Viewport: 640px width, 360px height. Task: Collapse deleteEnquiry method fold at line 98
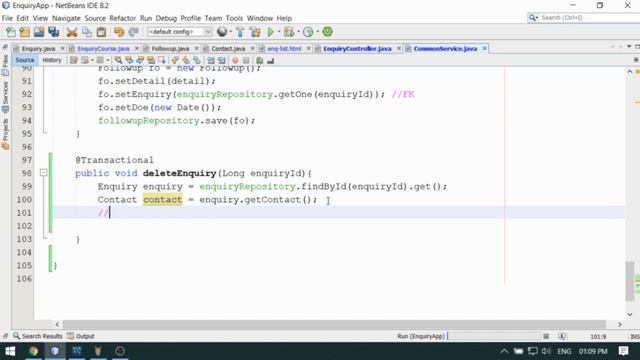pos(43,173)
